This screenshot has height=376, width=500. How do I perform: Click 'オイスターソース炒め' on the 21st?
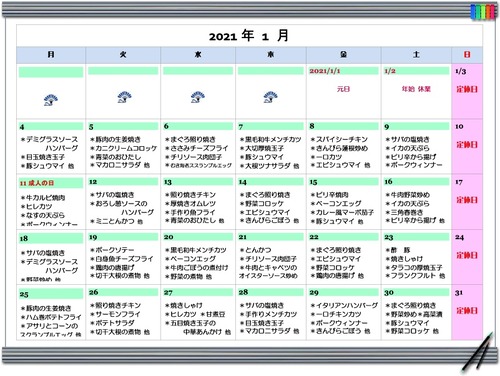[x=268, y=276]
